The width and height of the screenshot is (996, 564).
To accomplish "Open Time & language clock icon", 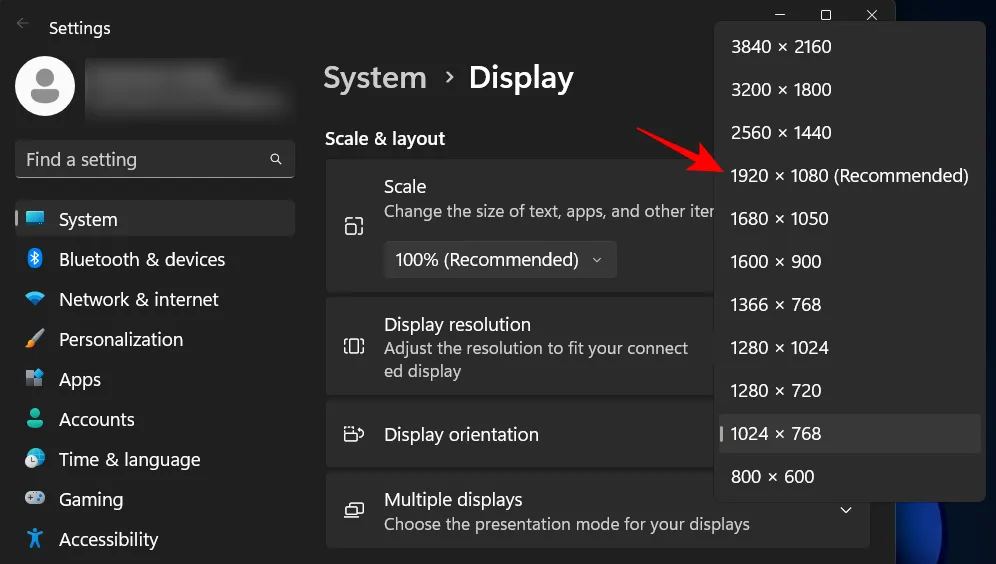I will (36, 459).
